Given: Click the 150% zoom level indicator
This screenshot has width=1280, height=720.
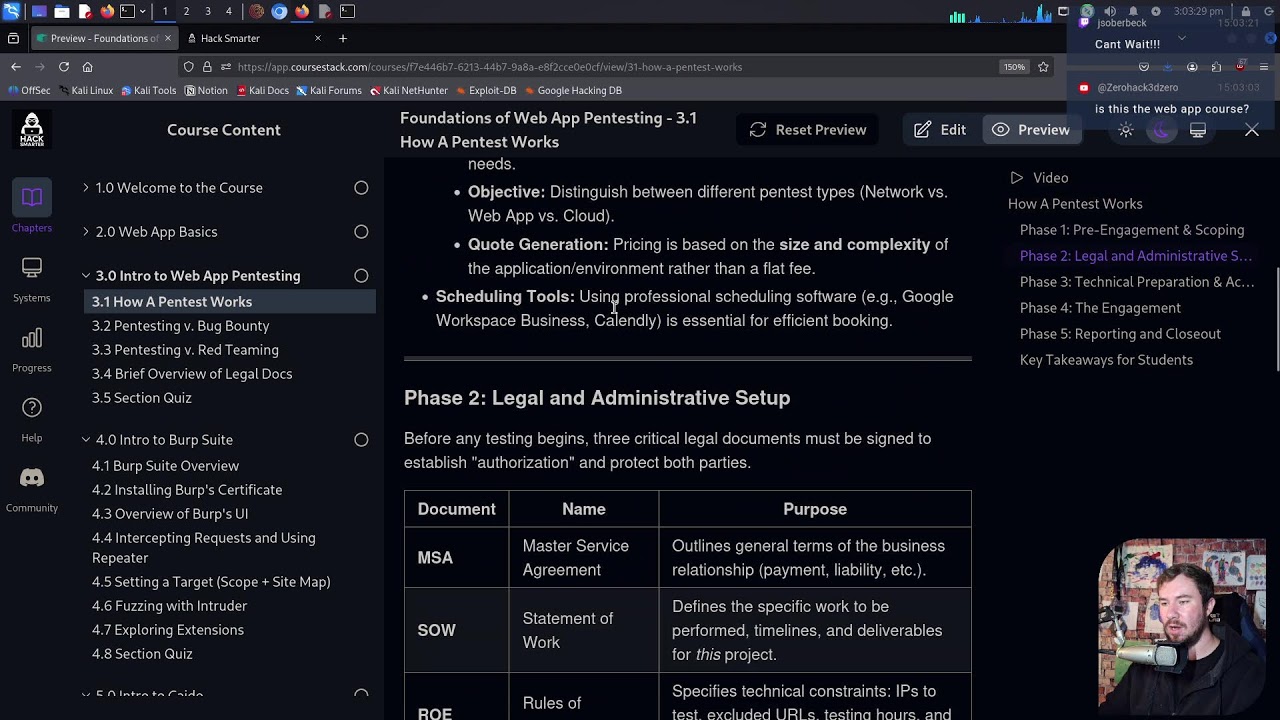Looking at the screenshot, I should [1014, 67].
